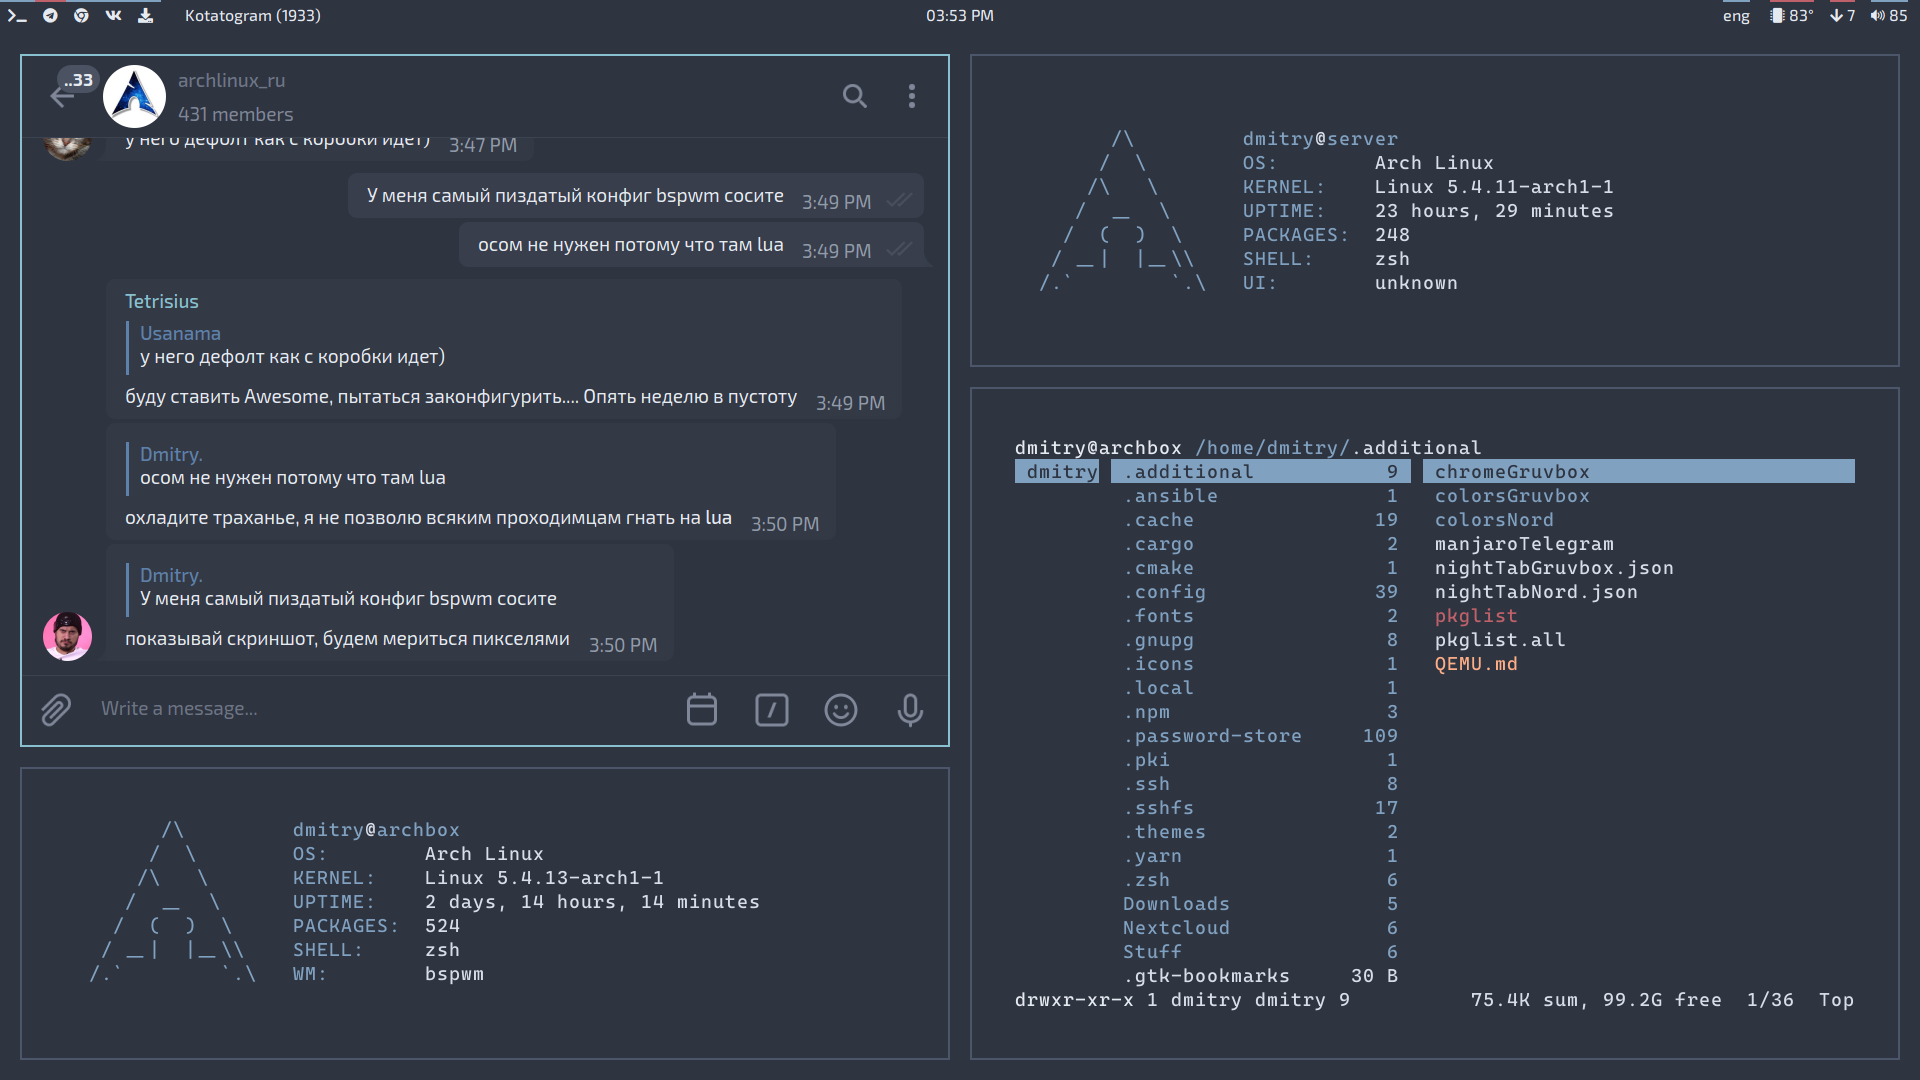Click the 03:53 PM clock
Viewport: 1920px width, 1080px height.
[959, 16]
